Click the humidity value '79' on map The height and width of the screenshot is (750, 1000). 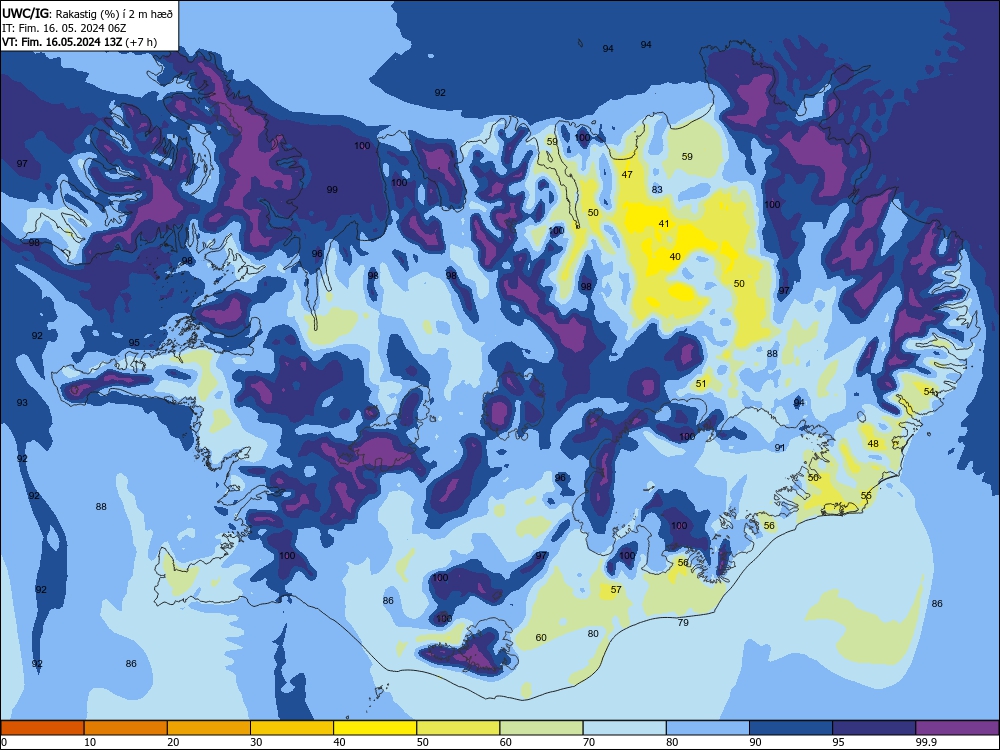point(683,622)
